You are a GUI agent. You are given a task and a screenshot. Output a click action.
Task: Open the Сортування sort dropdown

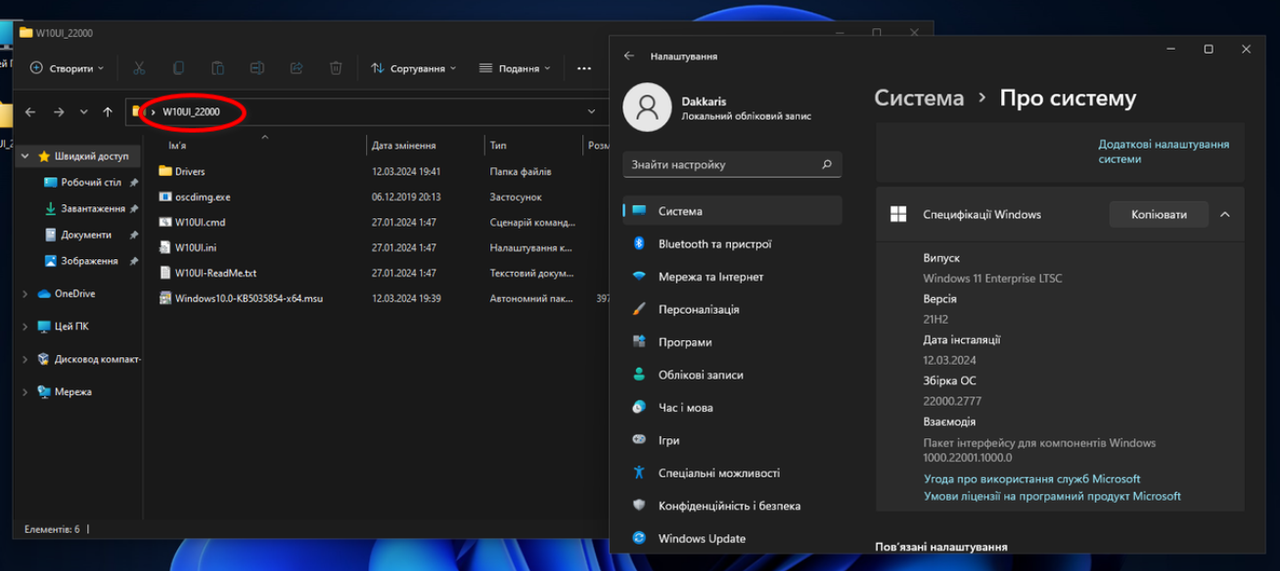click(x=413, y=68)
